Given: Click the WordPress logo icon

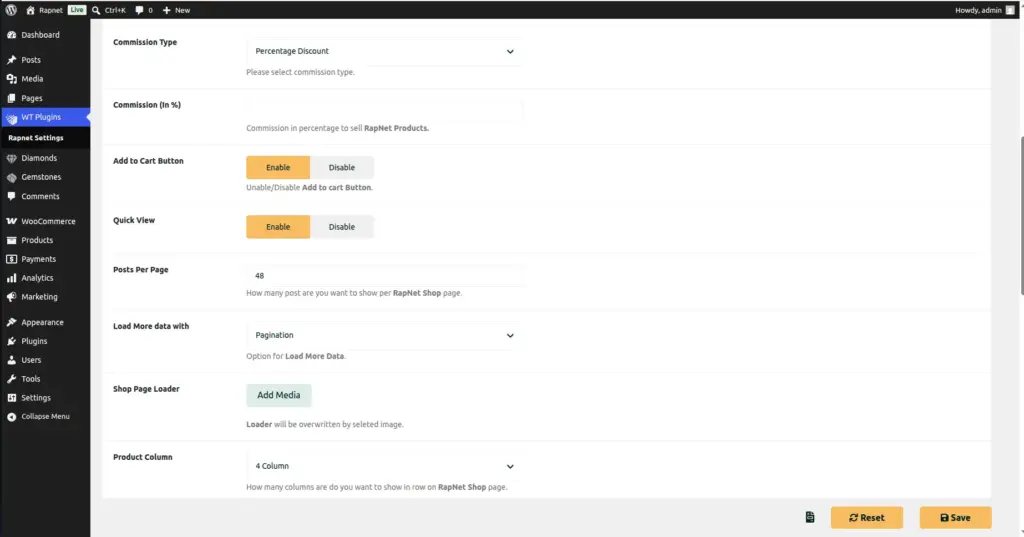Looking at the screenshot, I should [x=11, y=10].
